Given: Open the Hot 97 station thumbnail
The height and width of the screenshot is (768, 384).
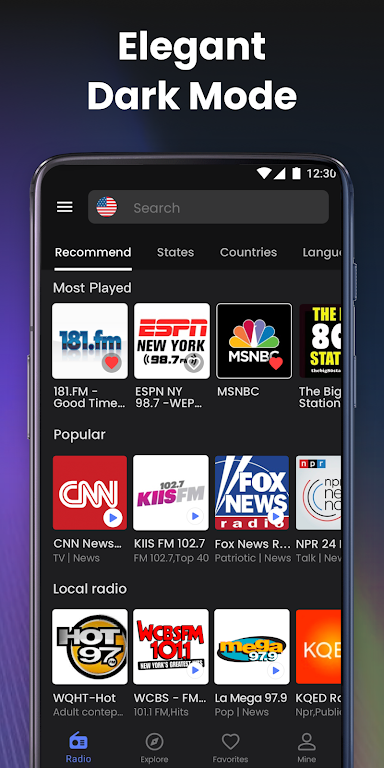Looking at the screenshot, I should click(x=90, y=647).
